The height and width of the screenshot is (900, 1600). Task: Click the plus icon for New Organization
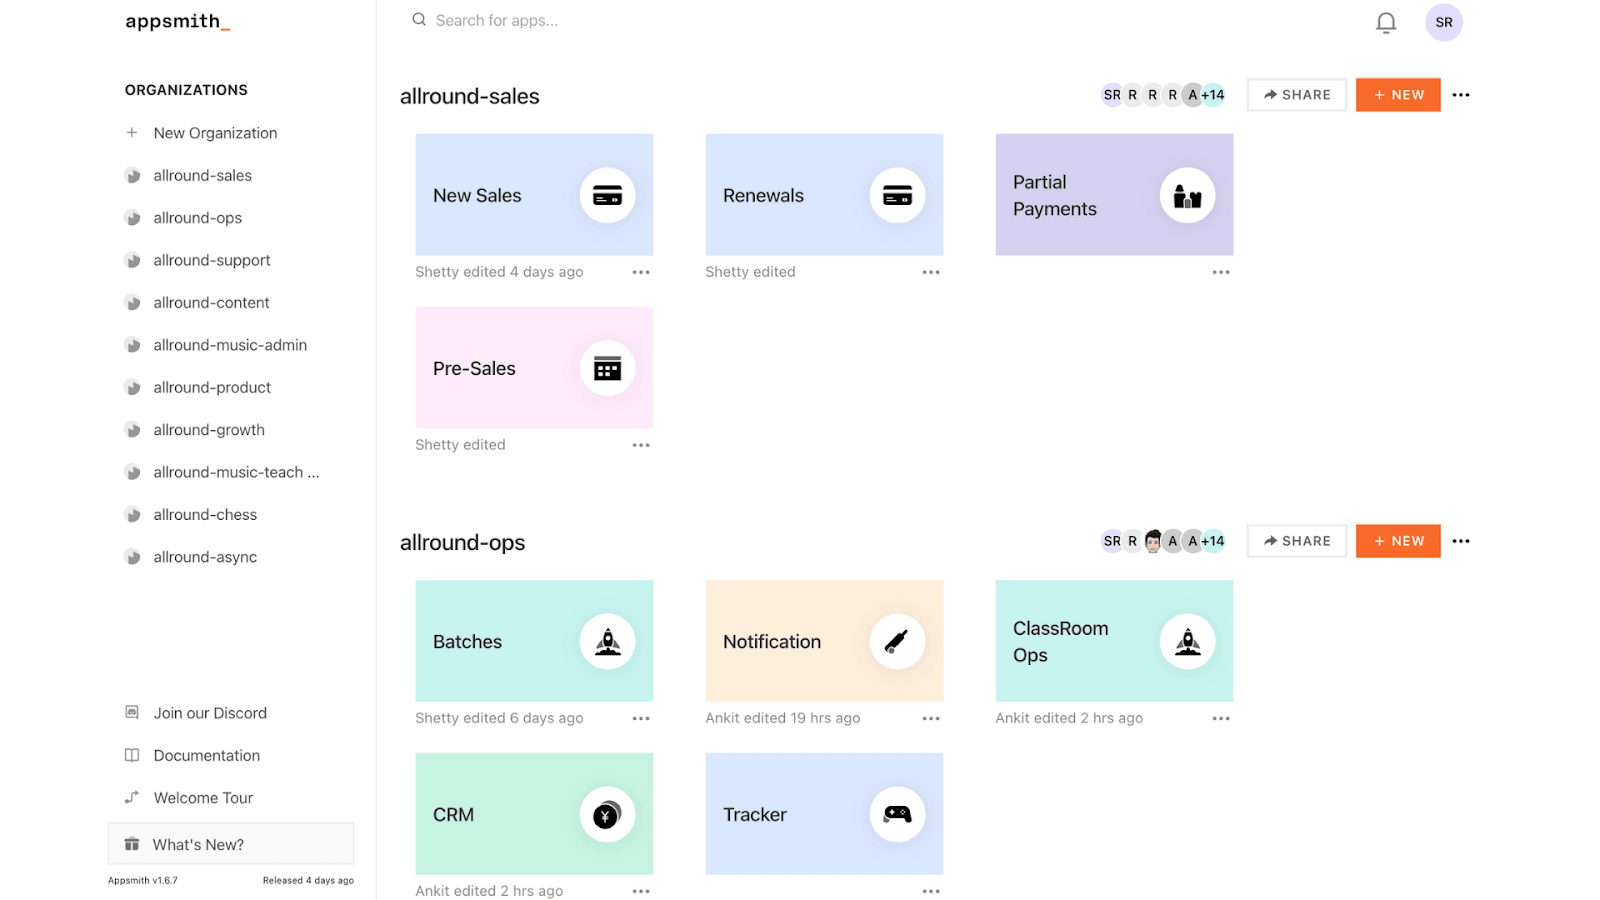point(132,133)
